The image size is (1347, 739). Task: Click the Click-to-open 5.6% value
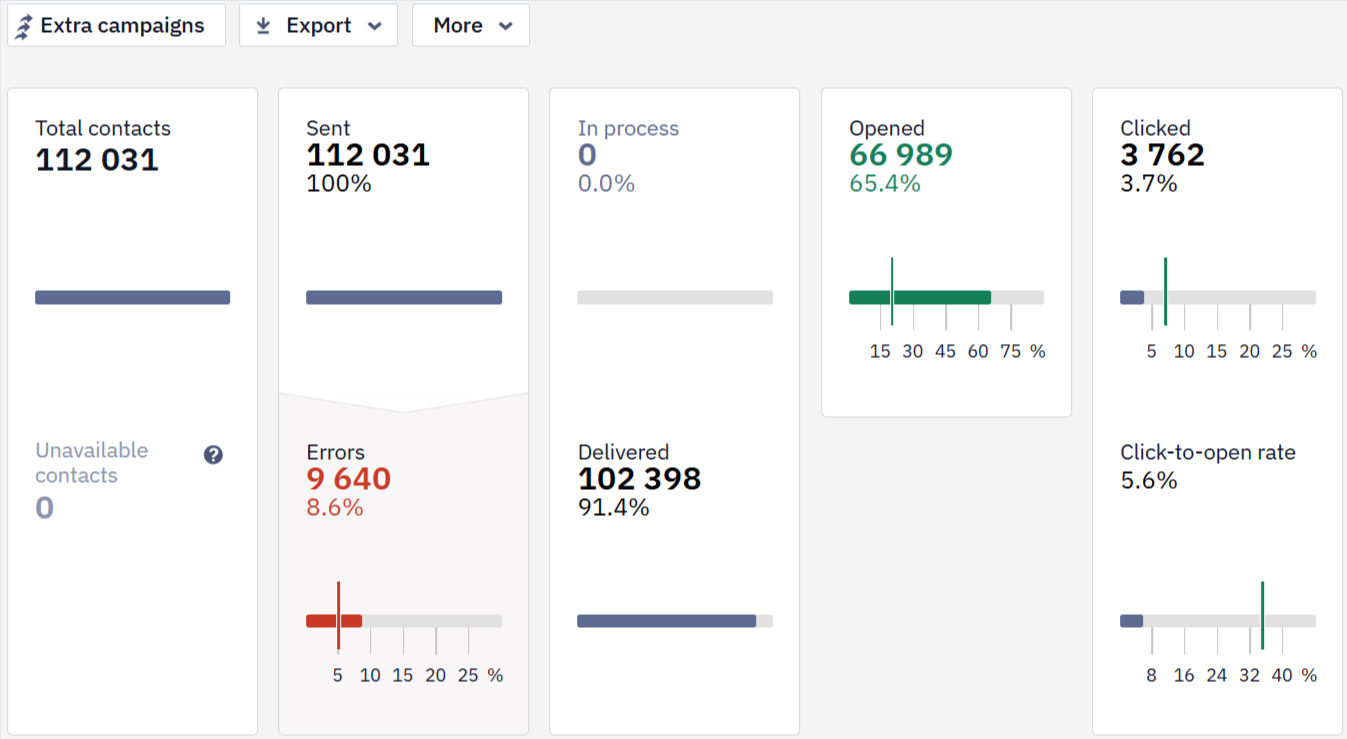click(x=1149, y=481)
